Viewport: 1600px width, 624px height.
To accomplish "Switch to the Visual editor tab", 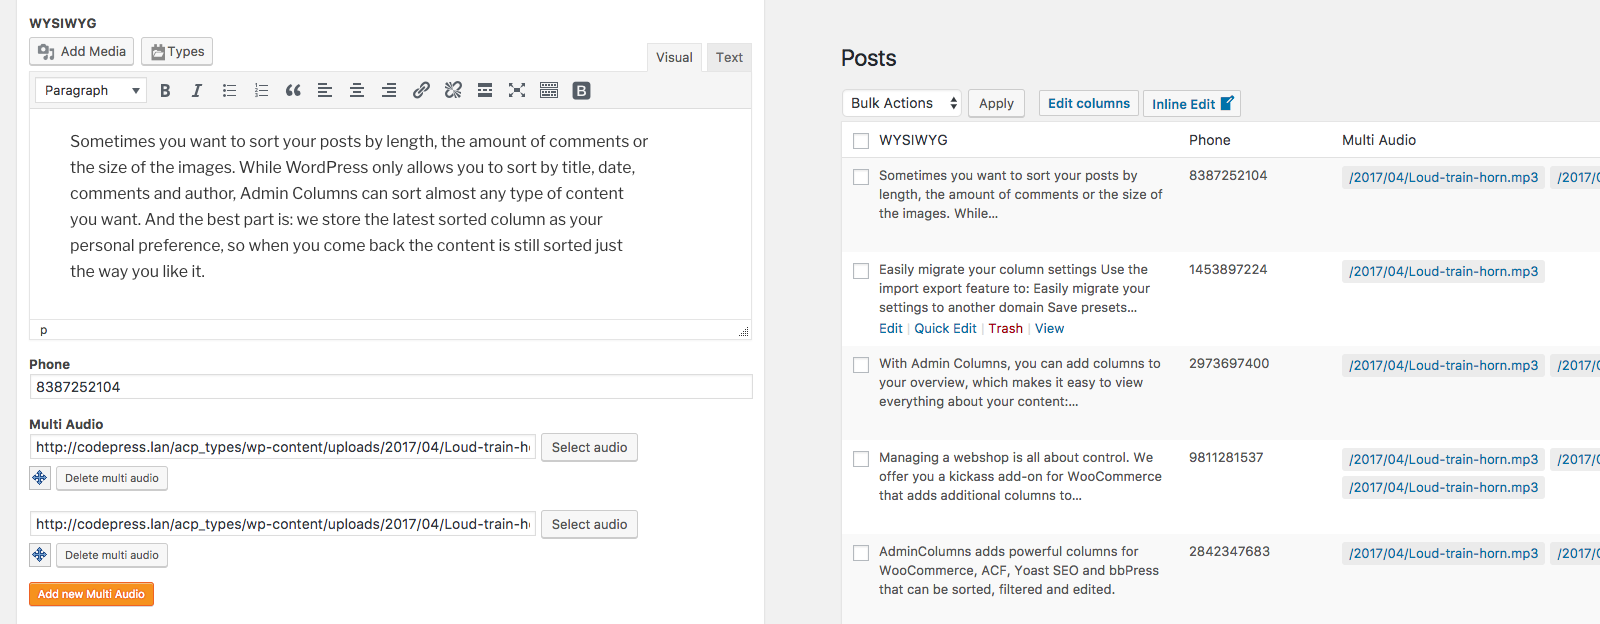I will point(674,57).
